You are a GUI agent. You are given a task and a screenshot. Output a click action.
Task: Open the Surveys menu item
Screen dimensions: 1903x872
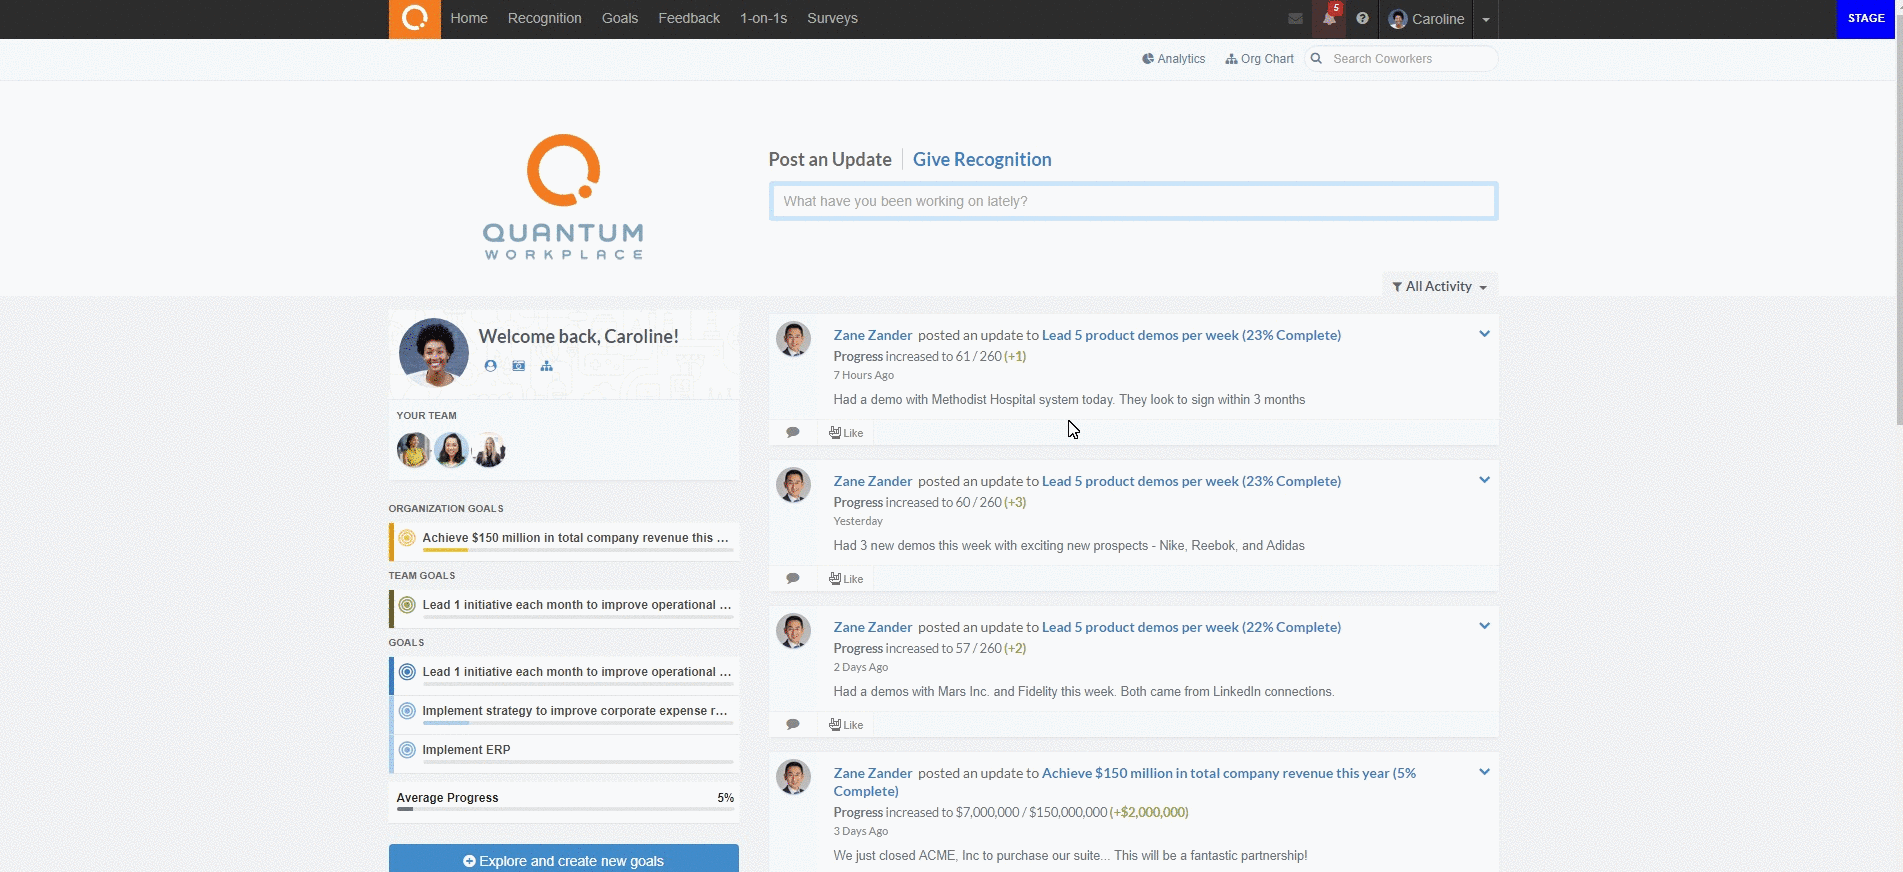point(832,18)
